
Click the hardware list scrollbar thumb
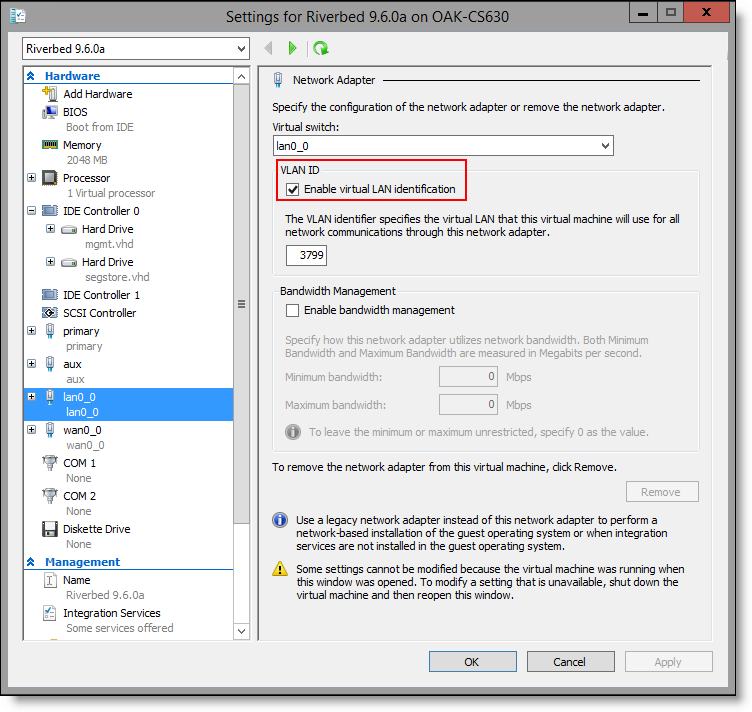[x=241, y=304]
